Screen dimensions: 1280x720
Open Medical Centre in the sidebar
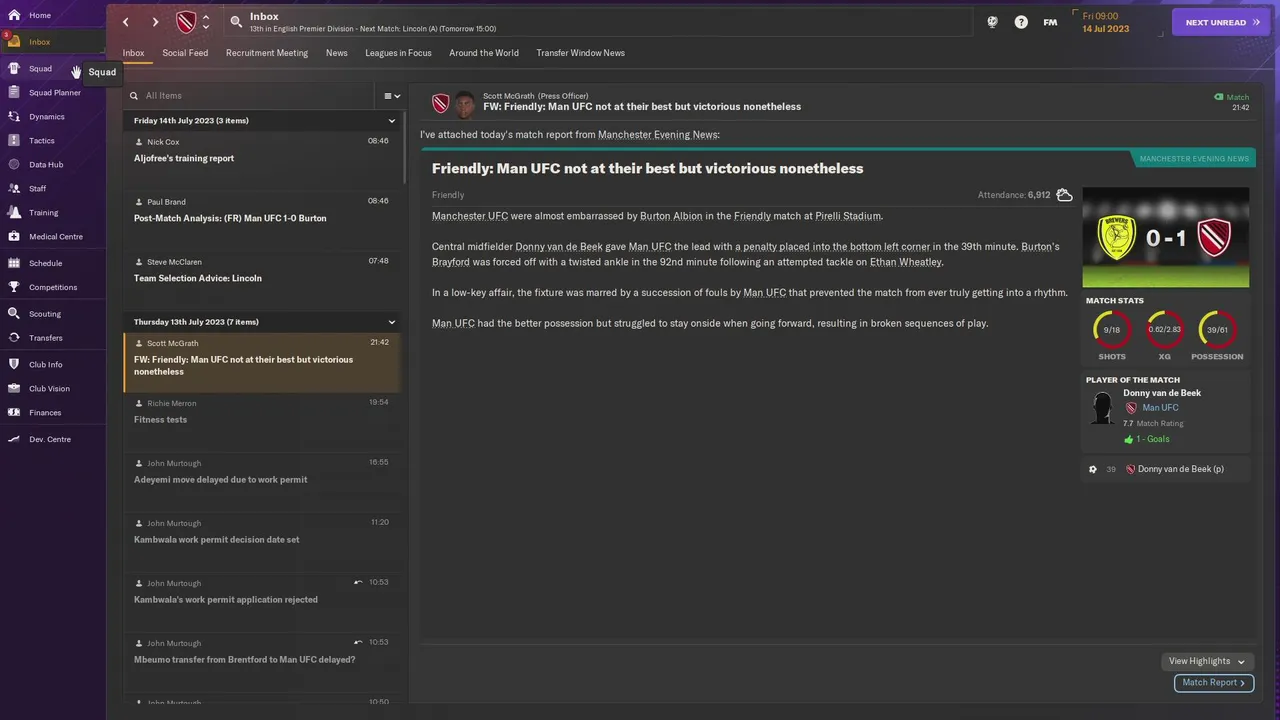55,237
